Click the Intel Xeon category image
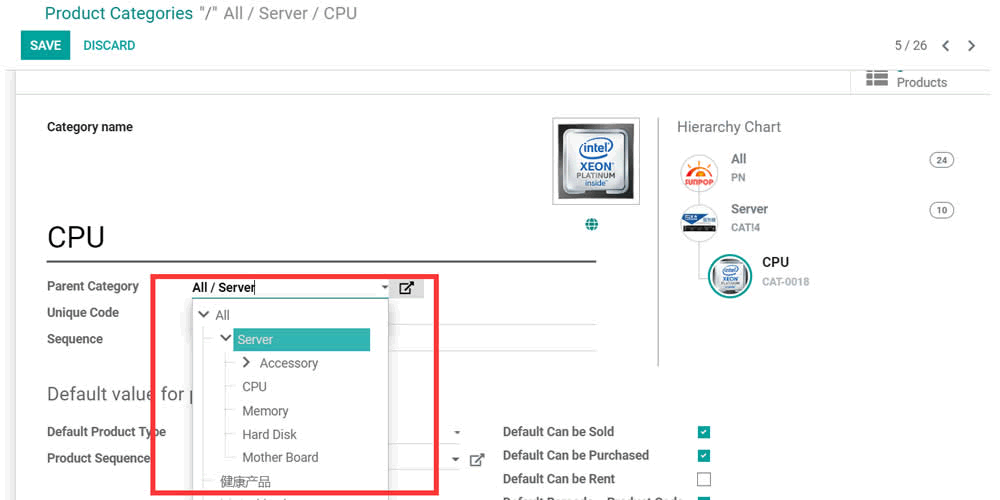 pyautogui.click(x=596, y=162)
